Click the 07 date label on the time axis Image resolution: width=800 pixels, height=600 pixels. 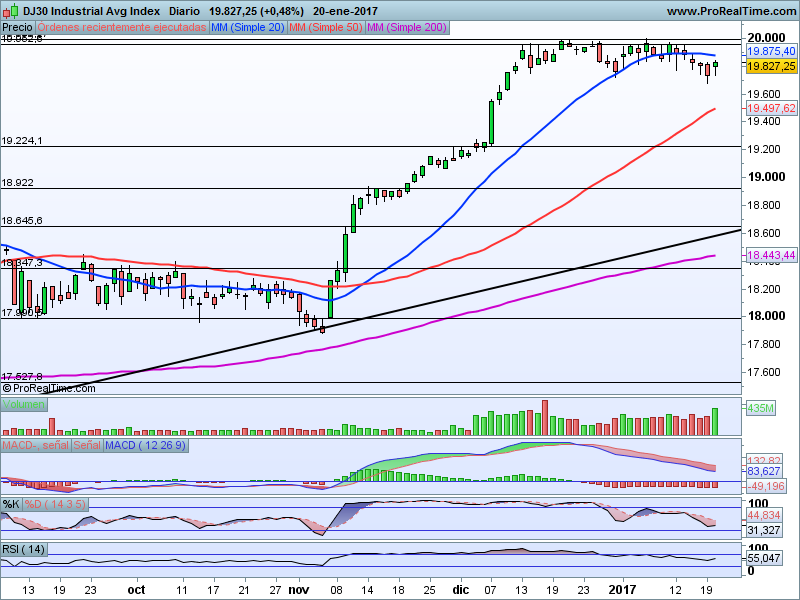491,590
